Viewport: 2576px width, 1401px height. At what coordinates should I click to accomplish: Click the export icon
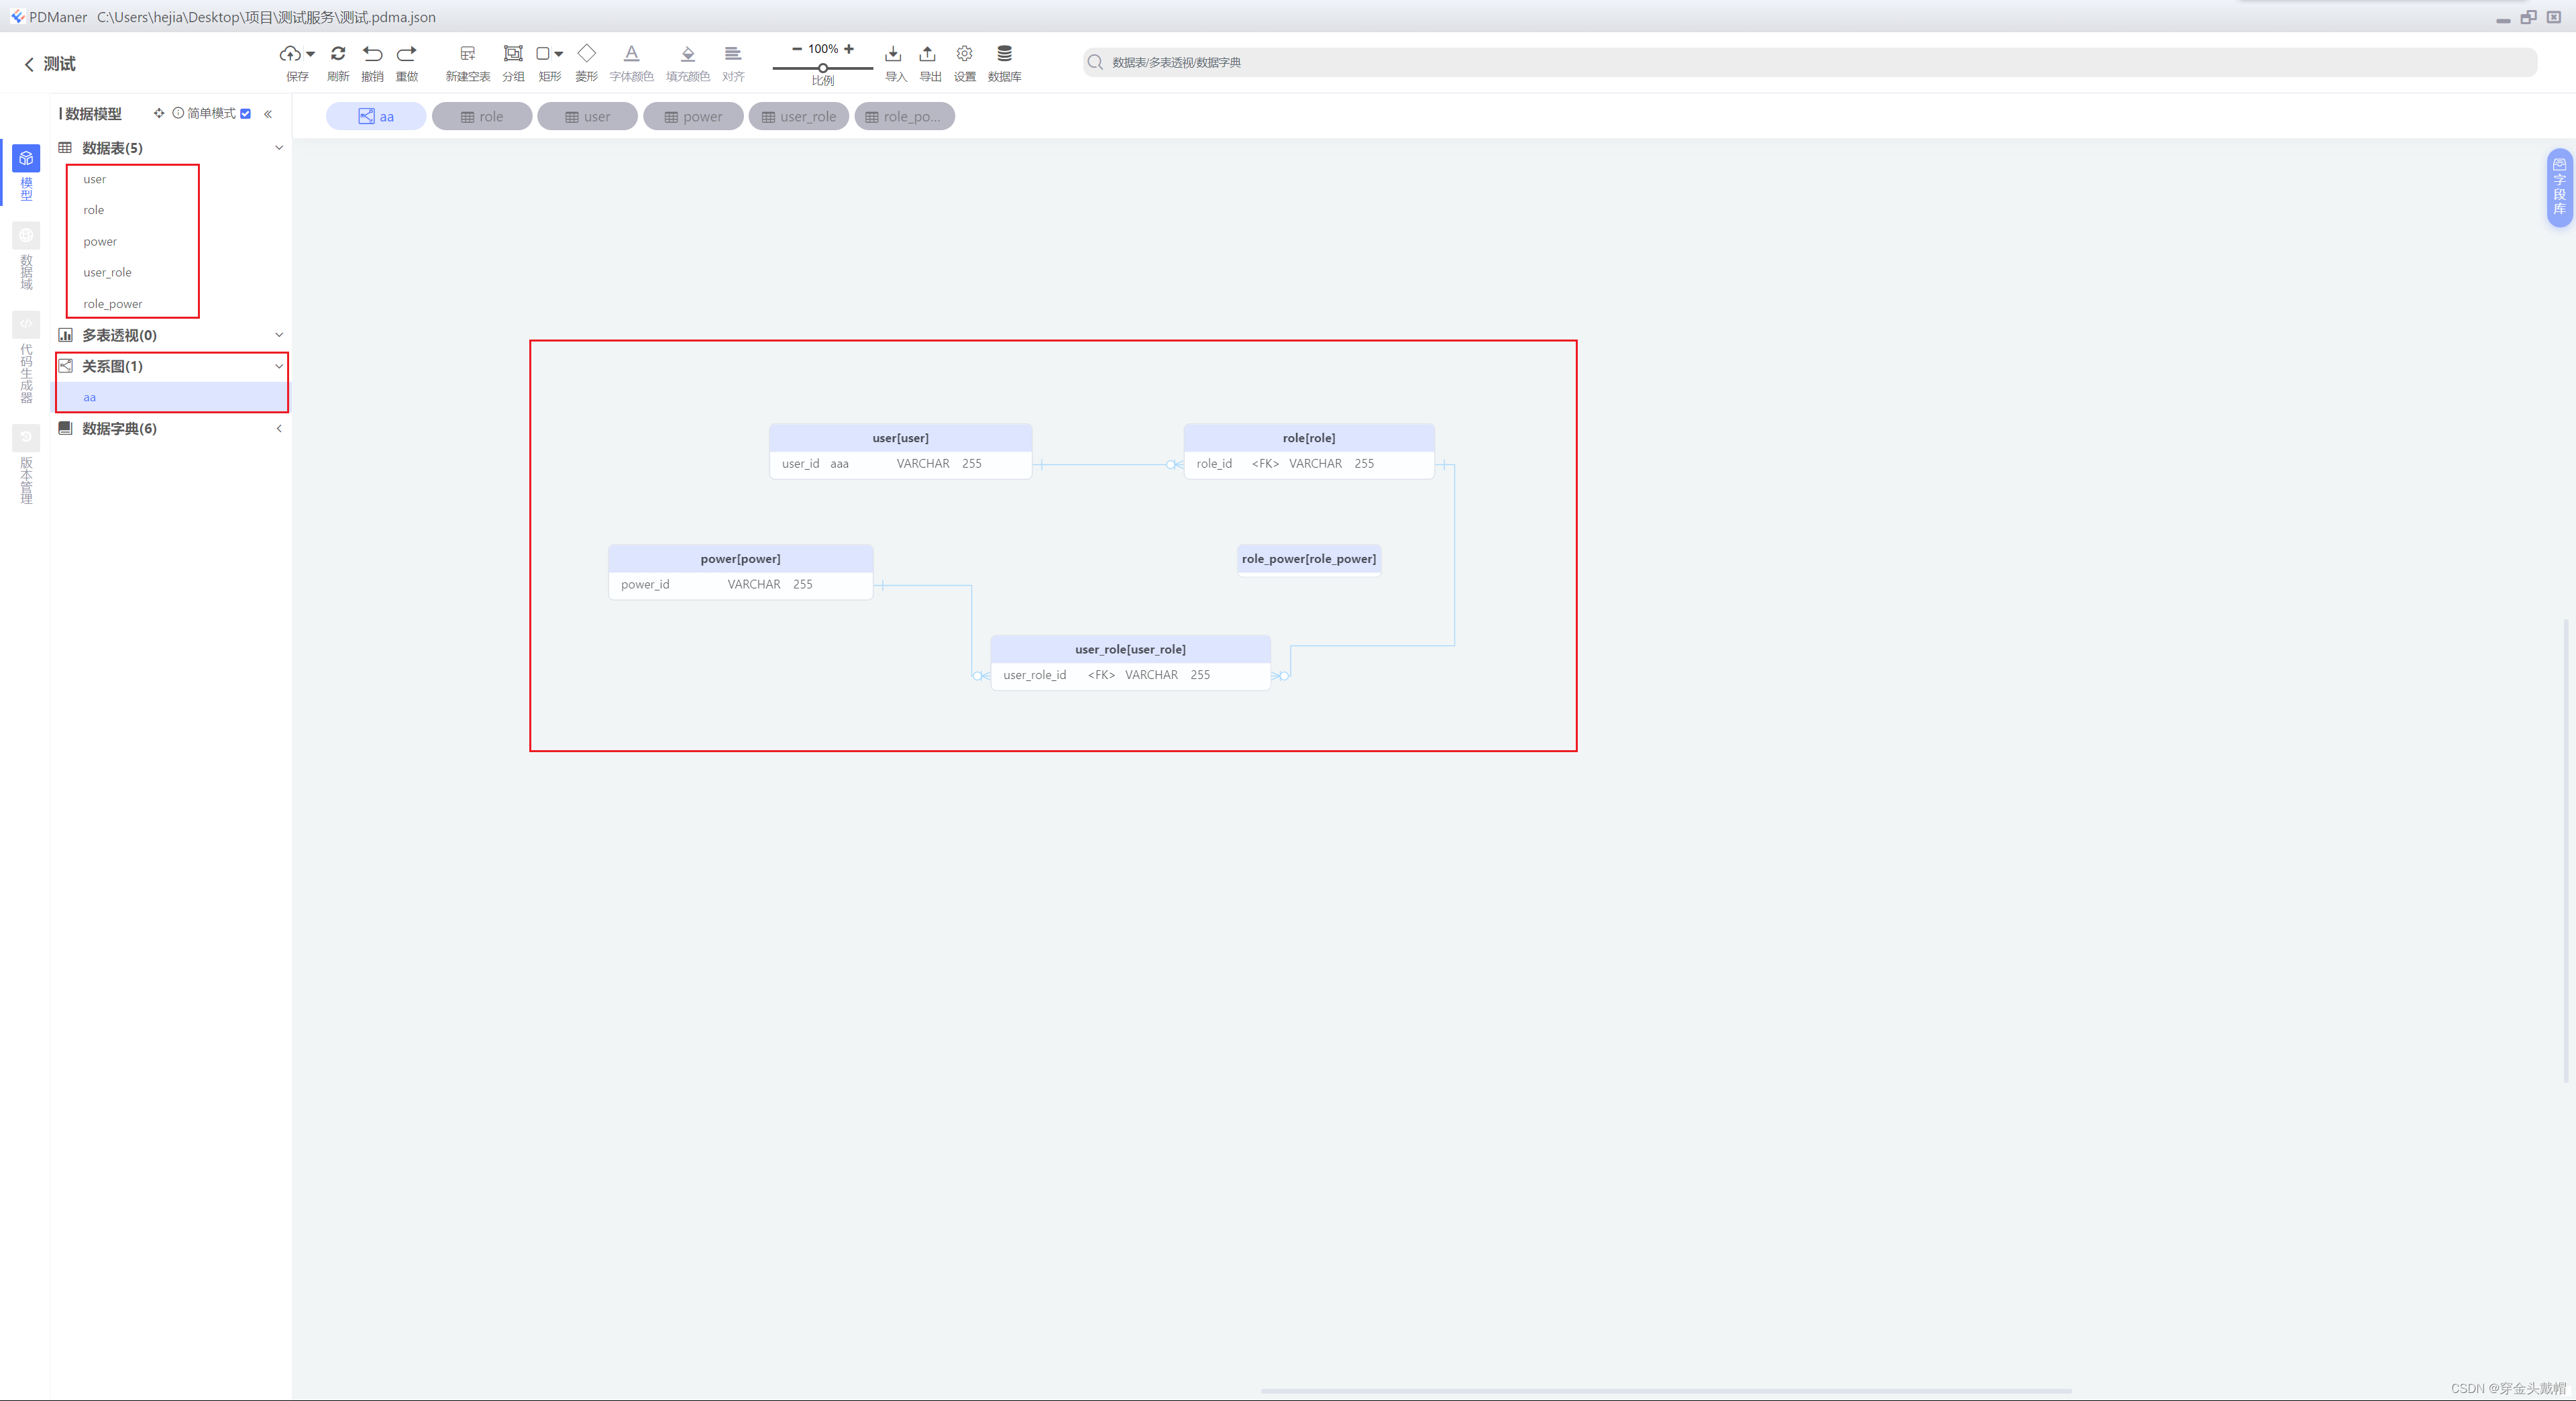point(928,54)
